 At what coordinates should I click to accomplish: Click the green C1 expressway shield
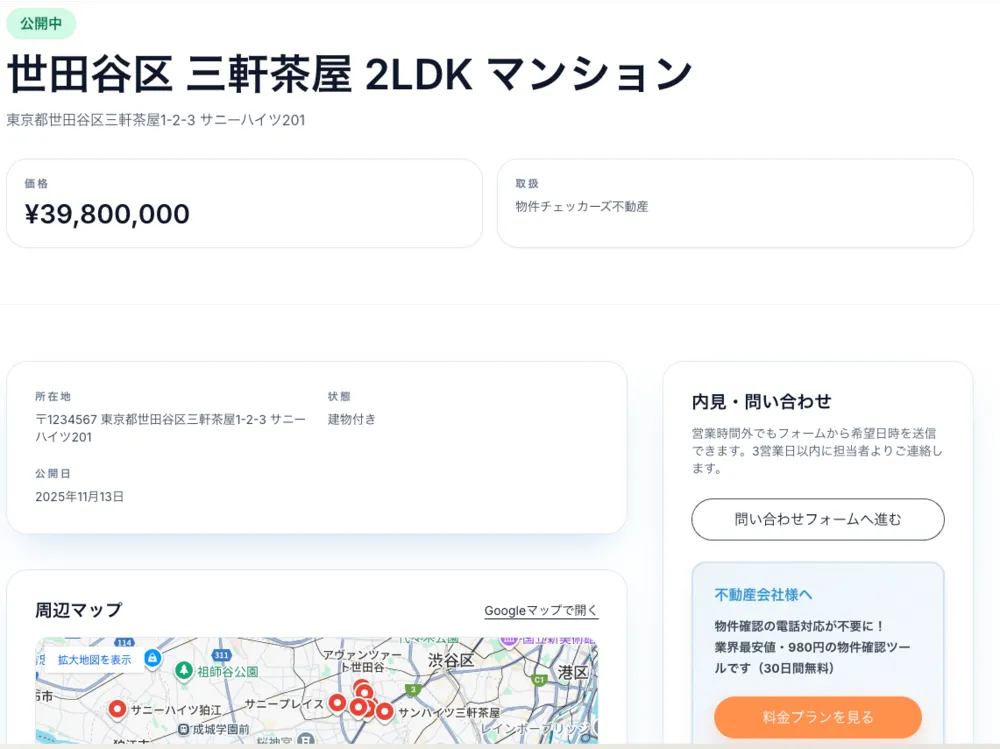(x=539, y=680)
